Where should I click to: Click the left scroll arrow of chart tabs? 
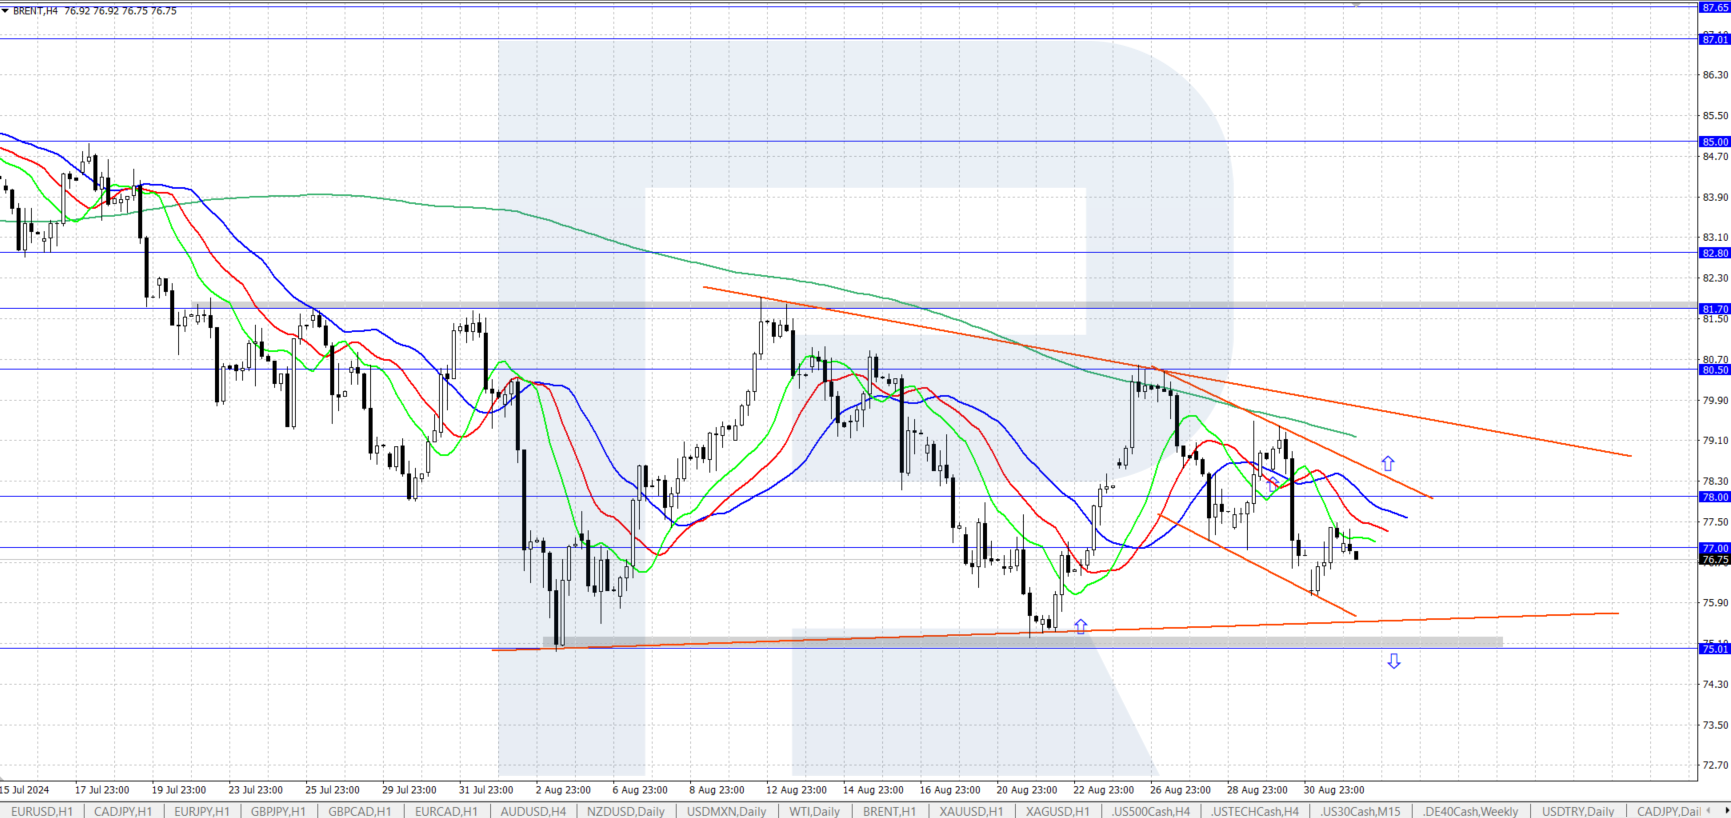tap(1710, 811)
